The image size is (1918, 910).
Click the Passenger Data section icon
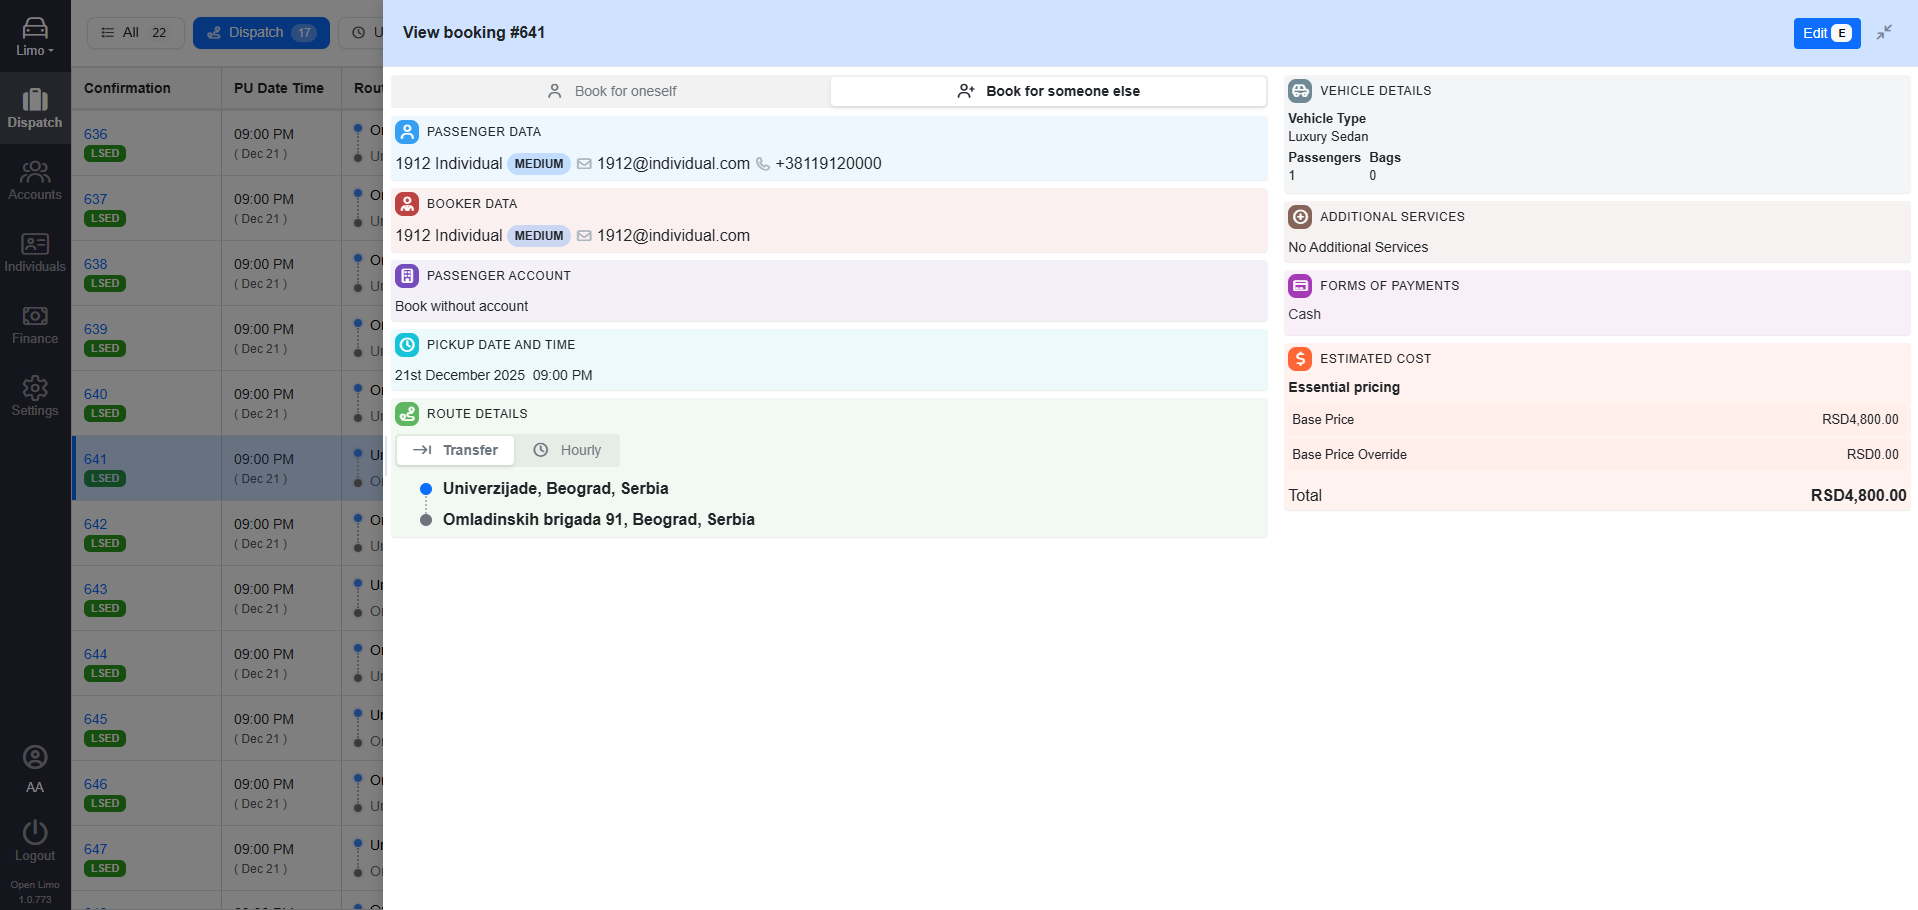[406, 131]
